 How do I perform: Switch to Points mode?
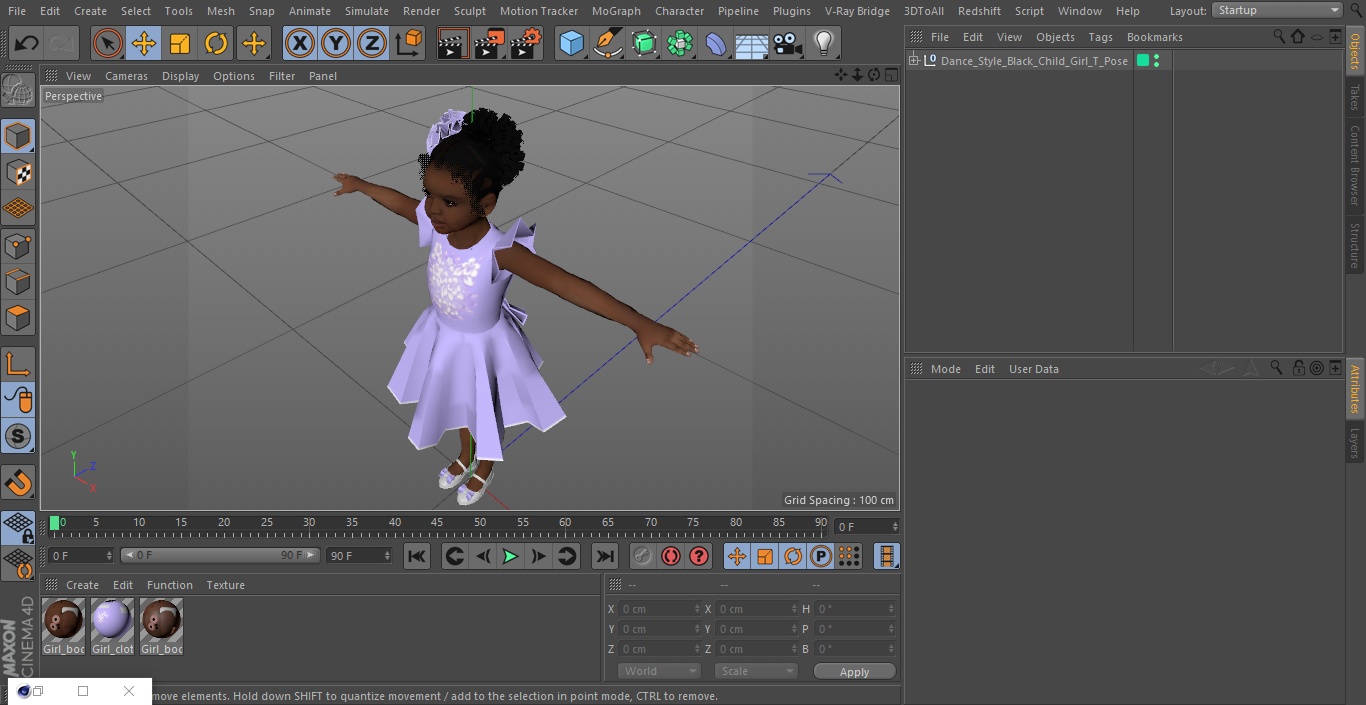point(18,245)
